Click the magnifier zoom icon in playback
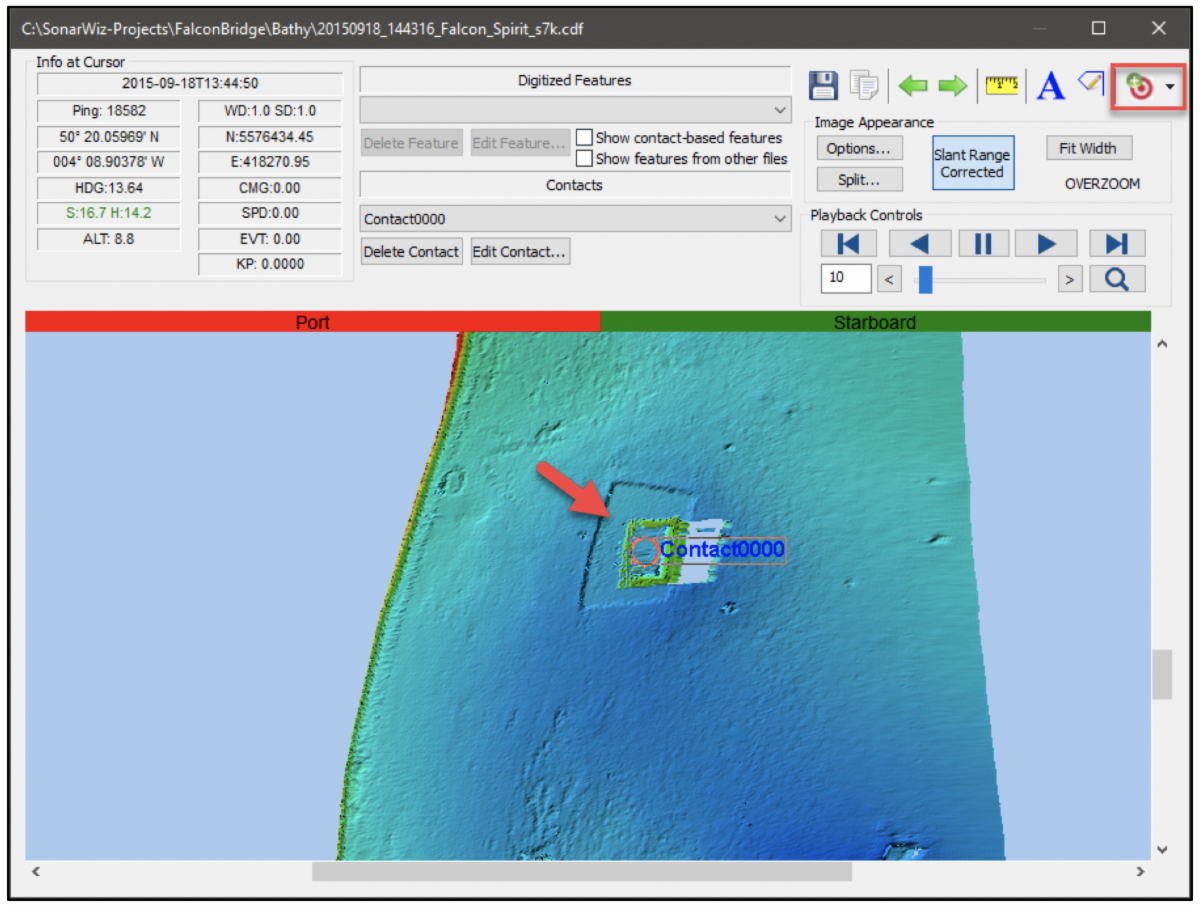 click(x=1116, y=279)
